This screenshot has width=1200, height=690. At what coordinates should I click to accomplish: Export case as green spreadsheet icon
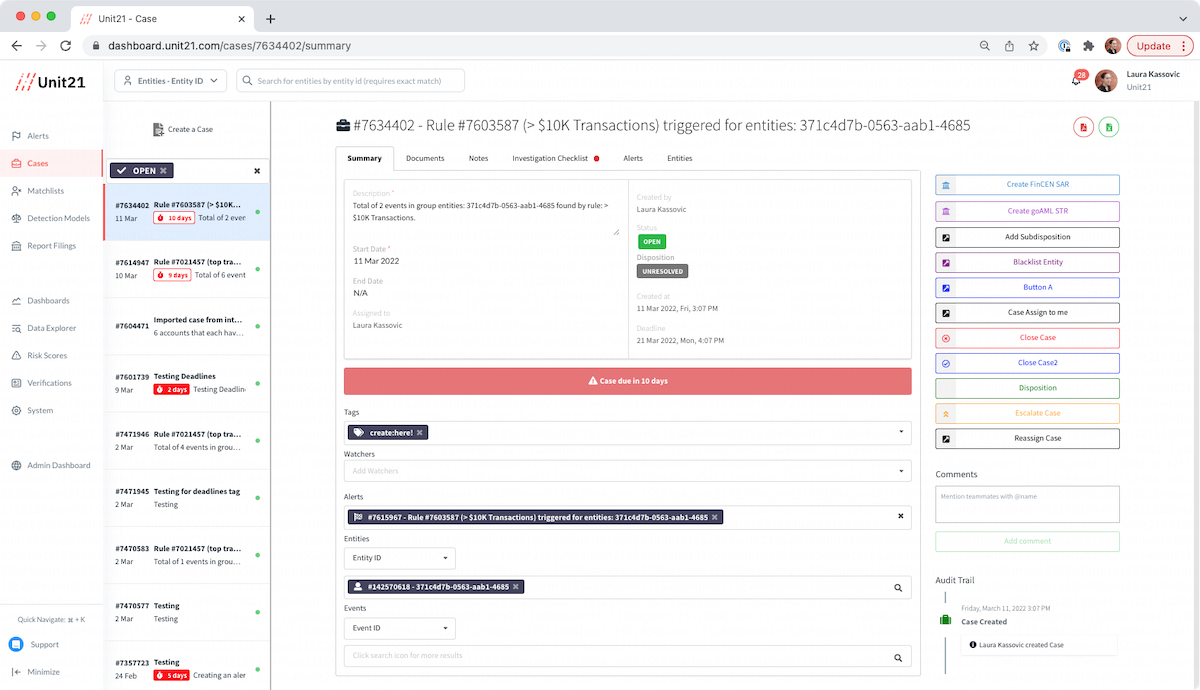1109,127
